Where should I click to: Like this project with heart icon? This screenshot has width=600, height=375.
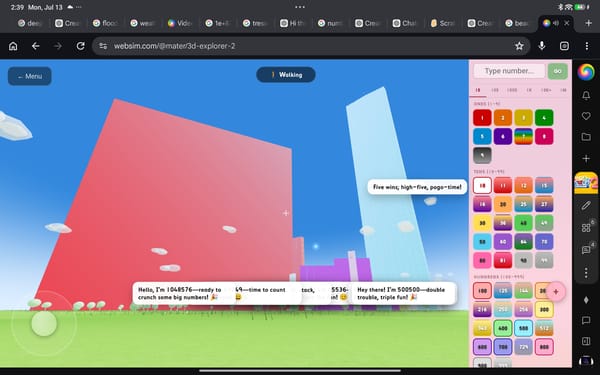pyautogui.click(x=586, y=116)
